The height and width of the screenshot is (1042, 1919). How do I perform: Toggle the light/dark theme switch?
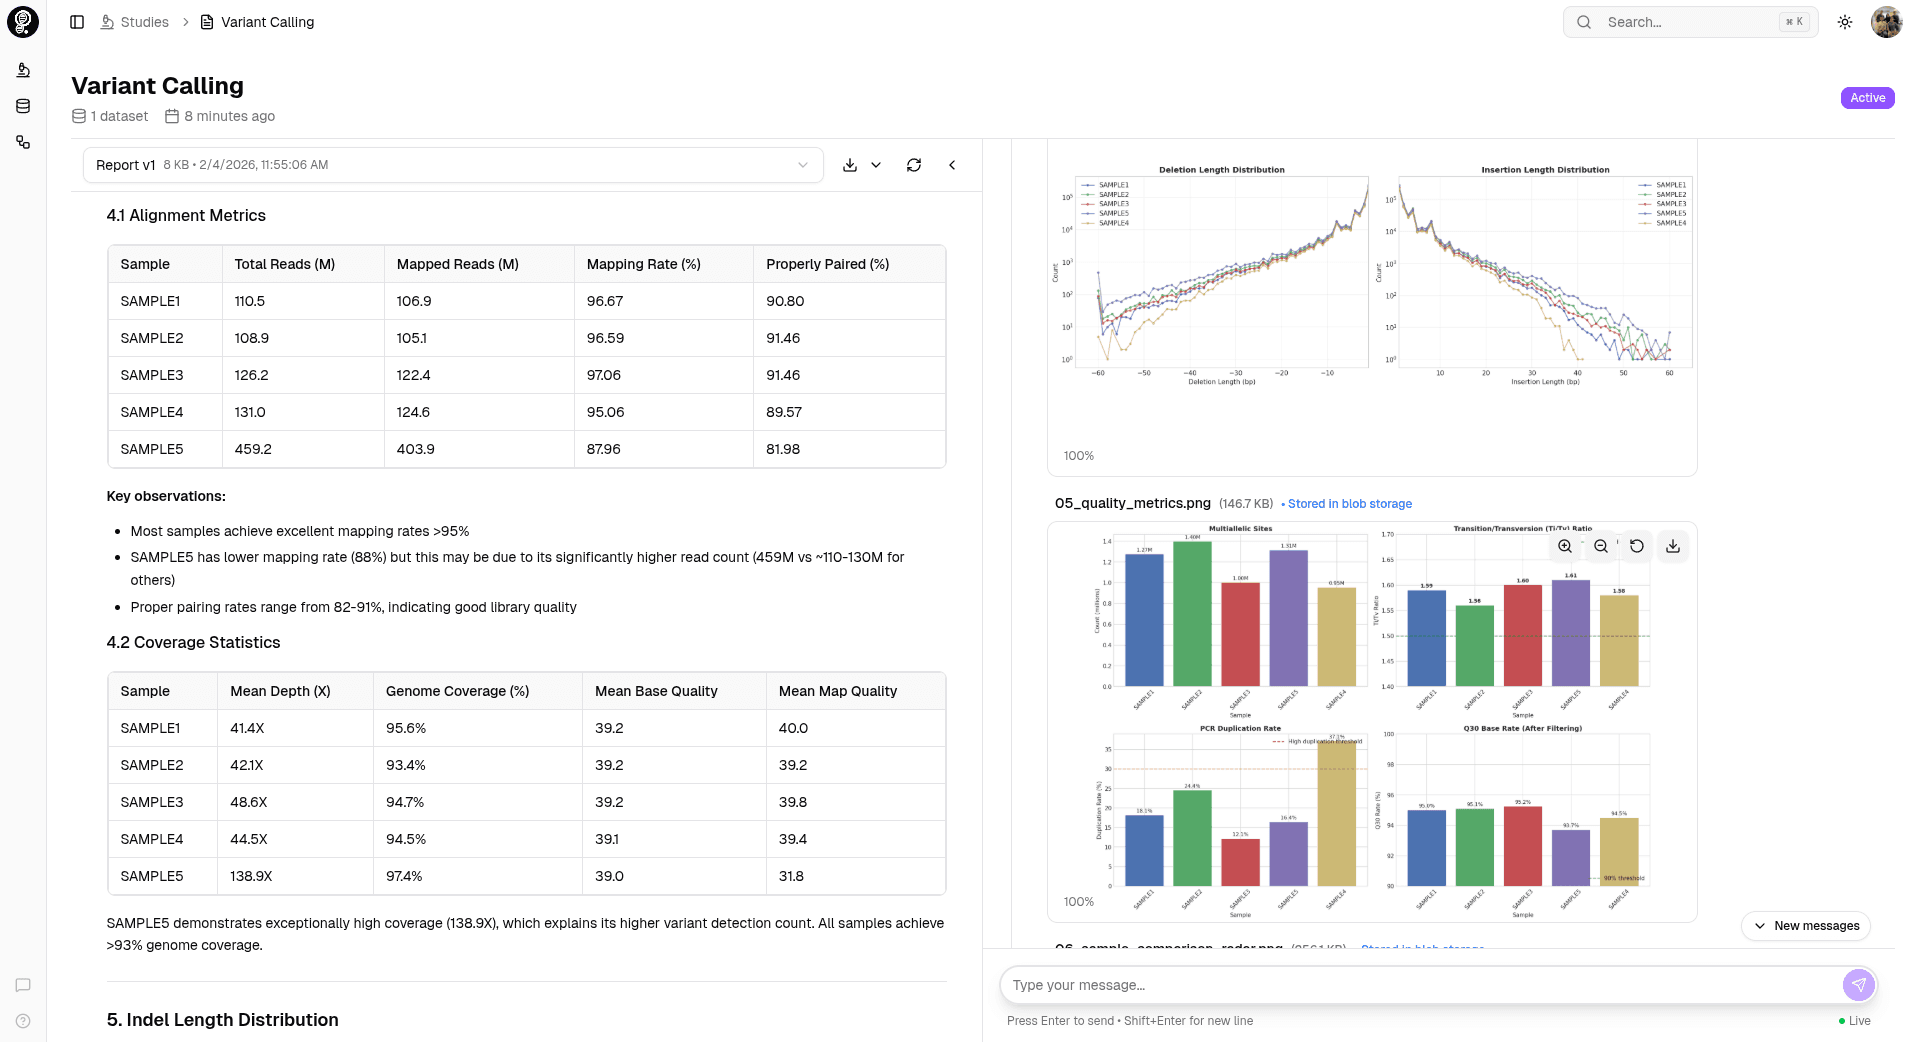click(x=1845, y=22)
